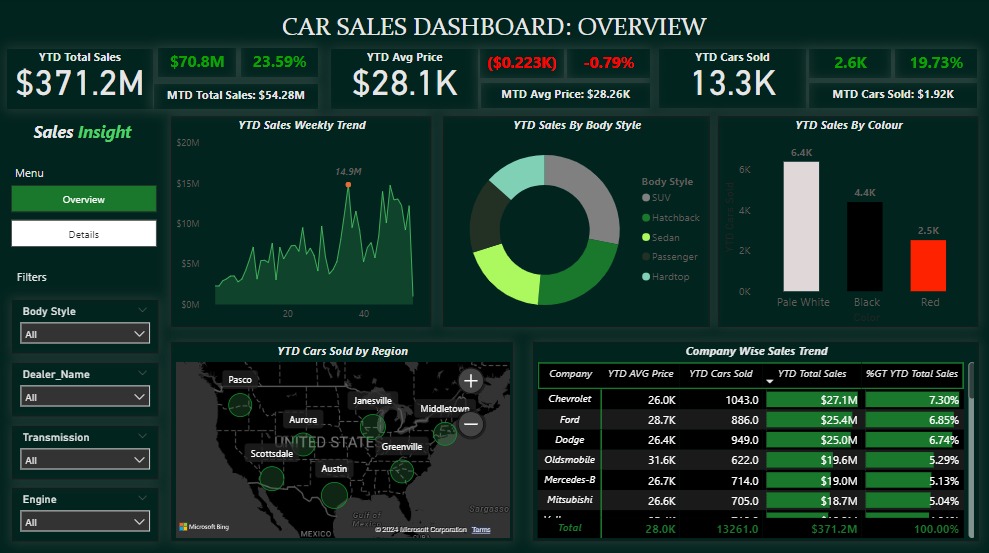Viewport: 989px width, 553px height.
Task: Click the $371.2M total row value
Action: [834, 529]
